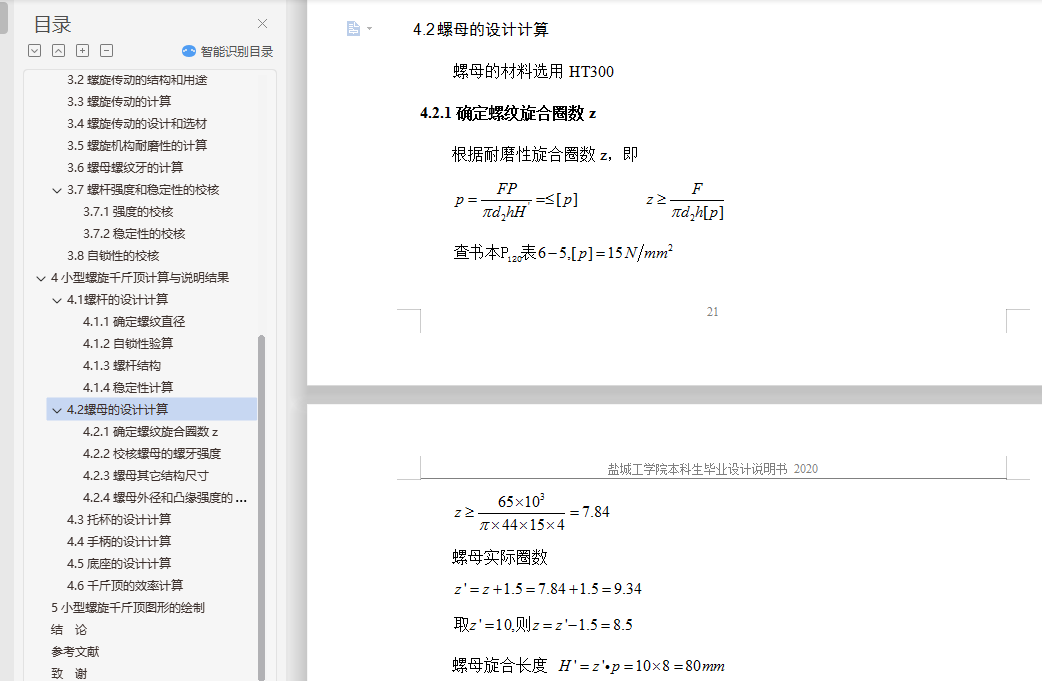Screen dimensions: 1042x681
Task: Open the dropdown arrow next to document icon
Action: coord(369,29)
